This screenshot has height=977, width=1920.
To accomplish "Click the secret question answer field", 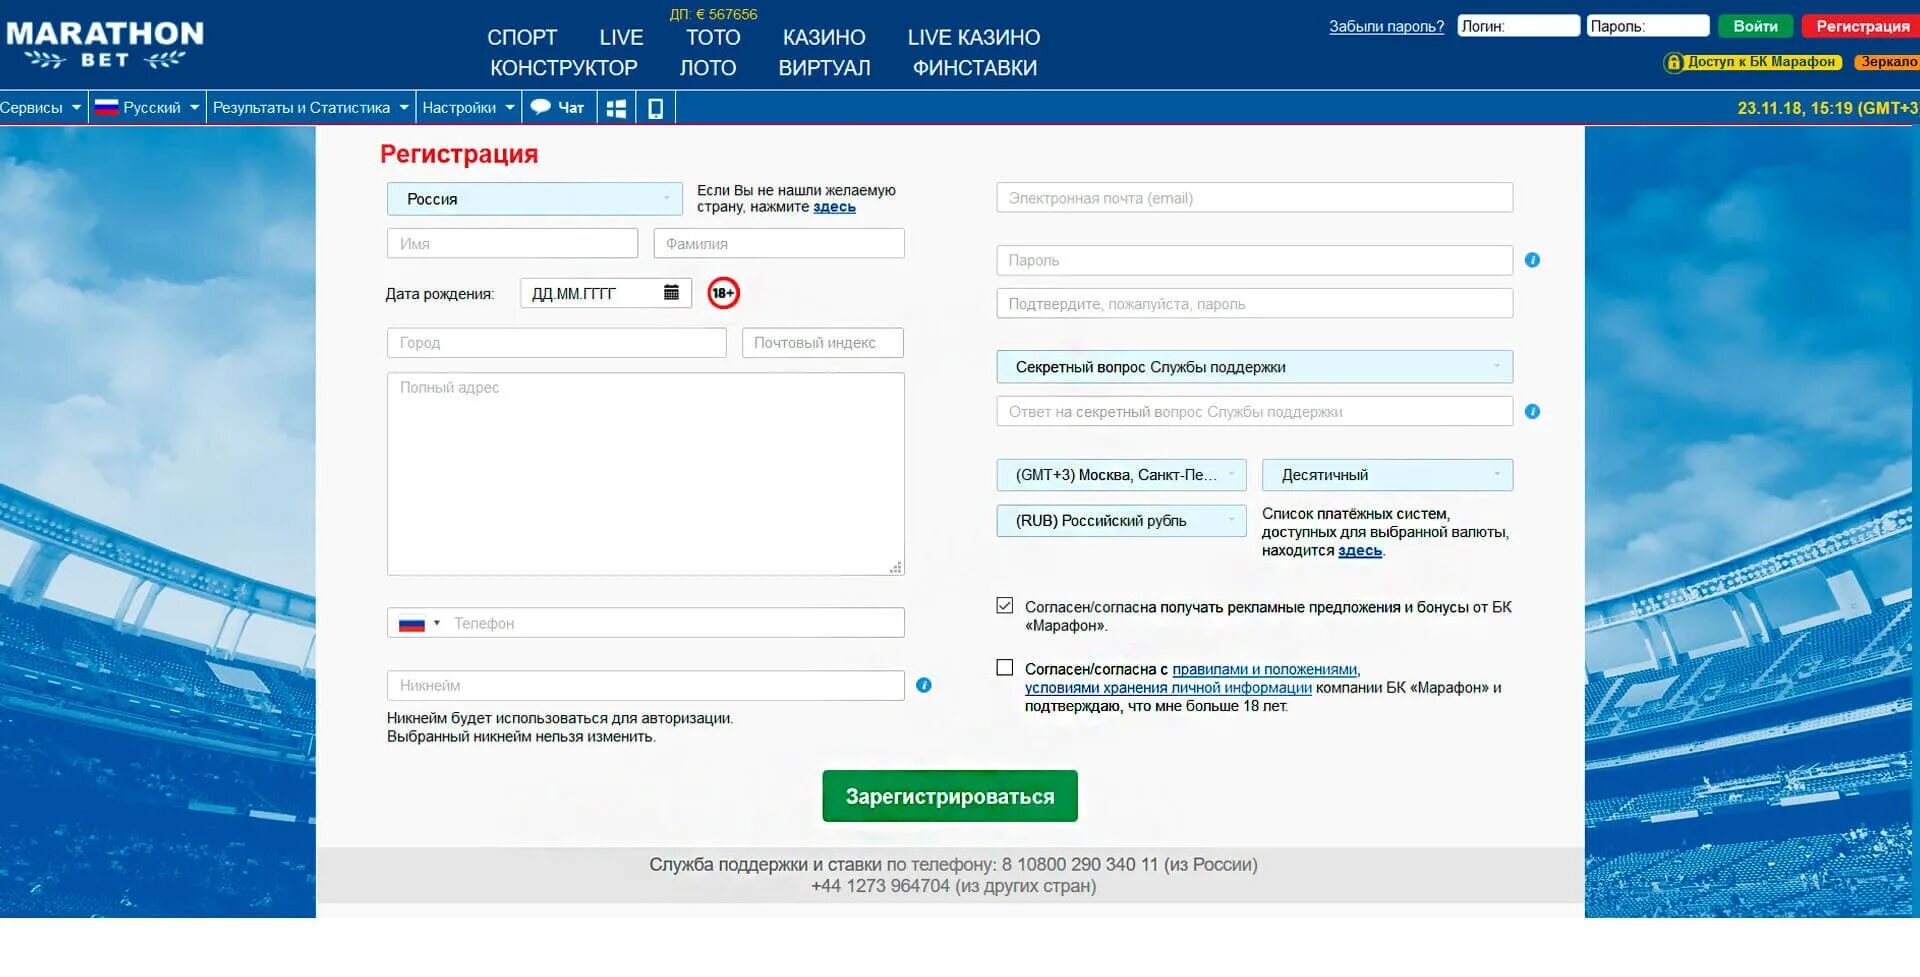I will click(x=1254, y=411).
